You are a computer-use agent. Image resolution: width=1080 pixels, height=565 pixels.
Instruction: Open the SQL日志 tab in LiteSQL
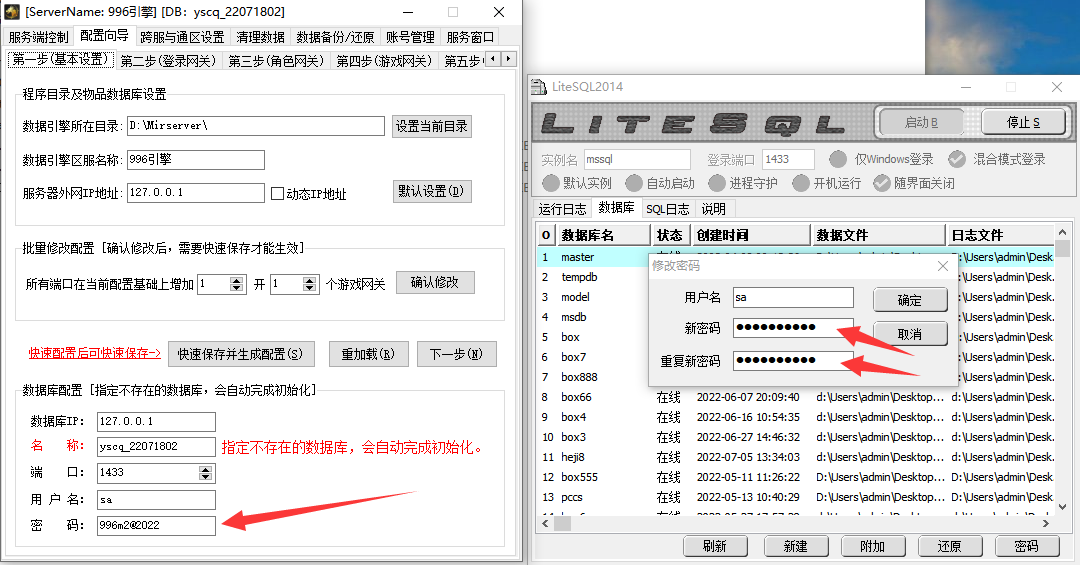(x=667, y=209)
